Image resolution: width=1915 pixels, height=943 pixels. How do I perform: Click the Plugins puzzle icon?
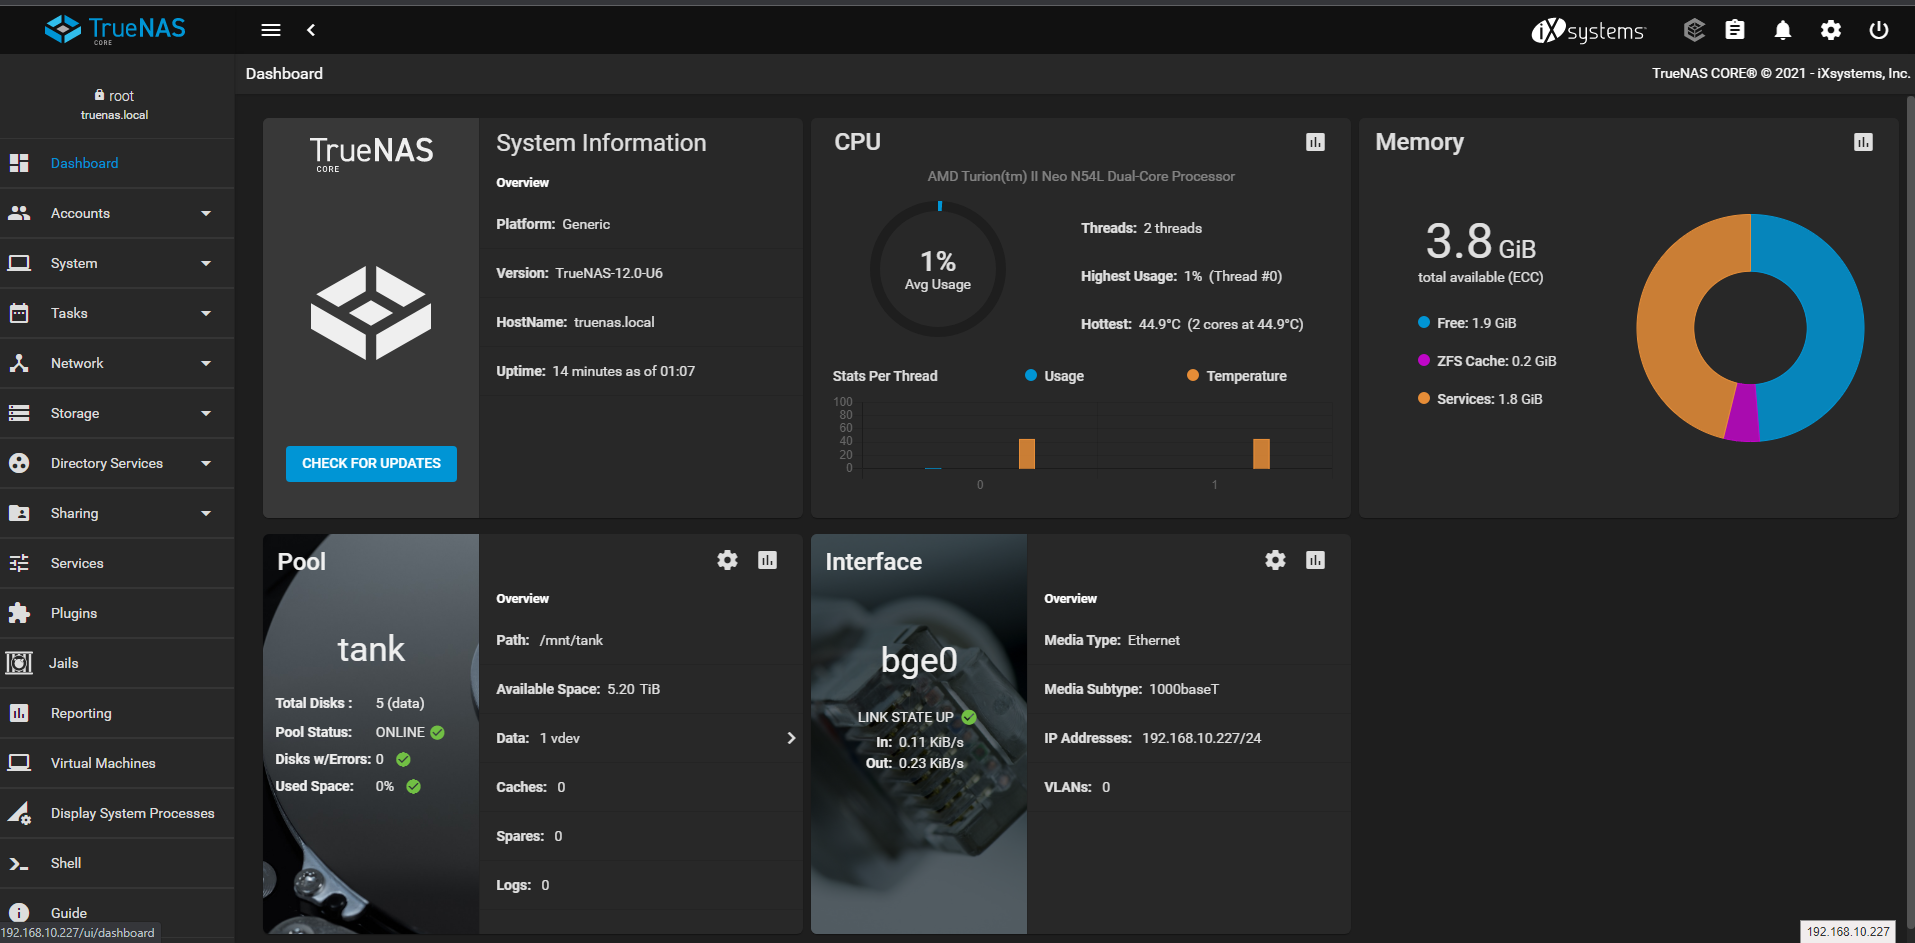19,613
